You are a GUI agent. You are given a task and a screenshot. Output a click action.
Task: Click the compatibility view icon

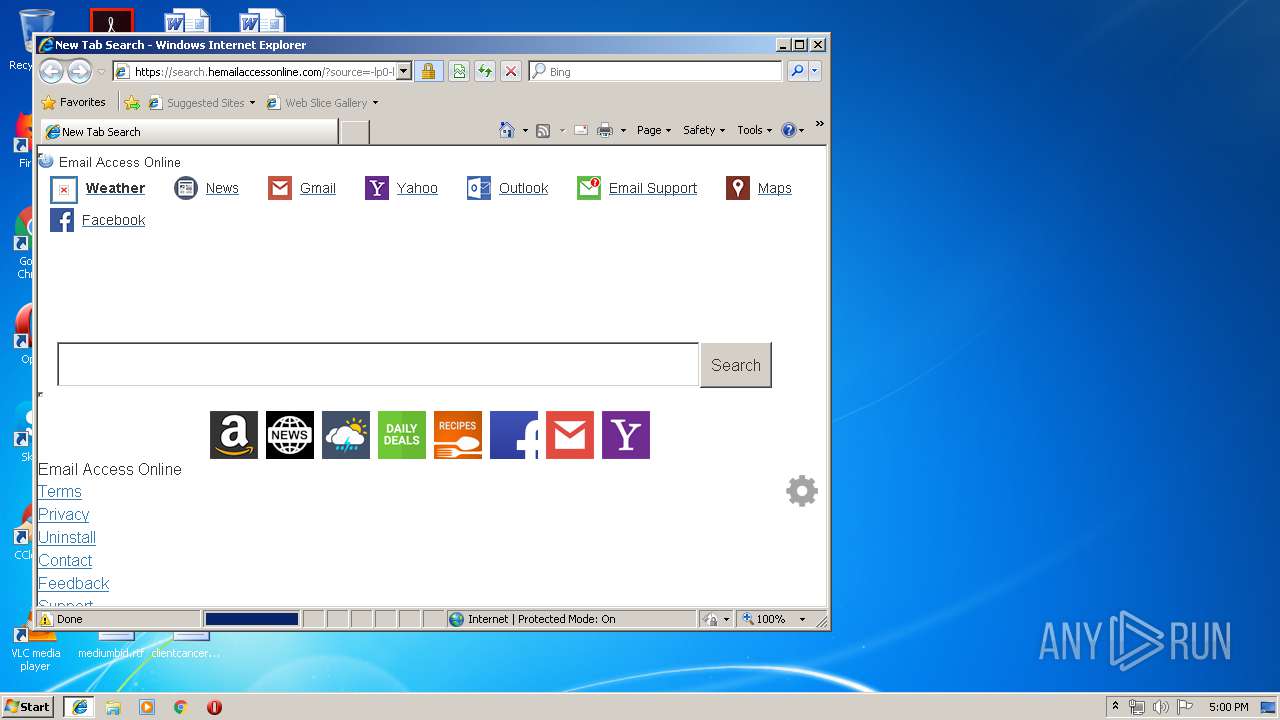pyautogui.click(x=459, y=71)
